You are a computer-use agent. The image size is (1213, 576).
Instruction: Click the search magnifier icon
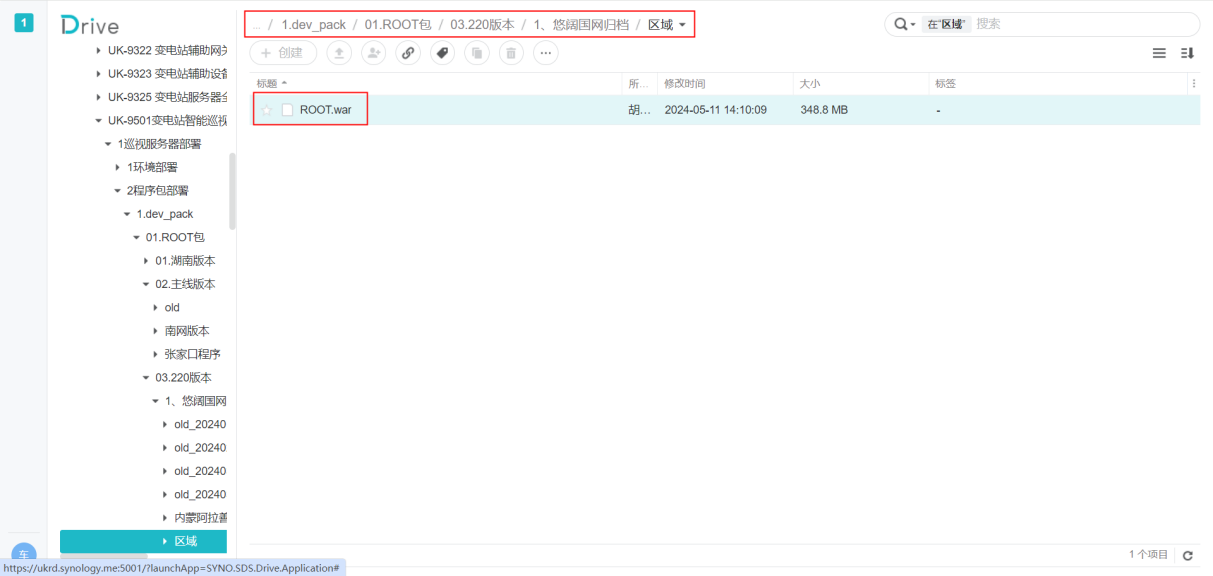point(901,24)
